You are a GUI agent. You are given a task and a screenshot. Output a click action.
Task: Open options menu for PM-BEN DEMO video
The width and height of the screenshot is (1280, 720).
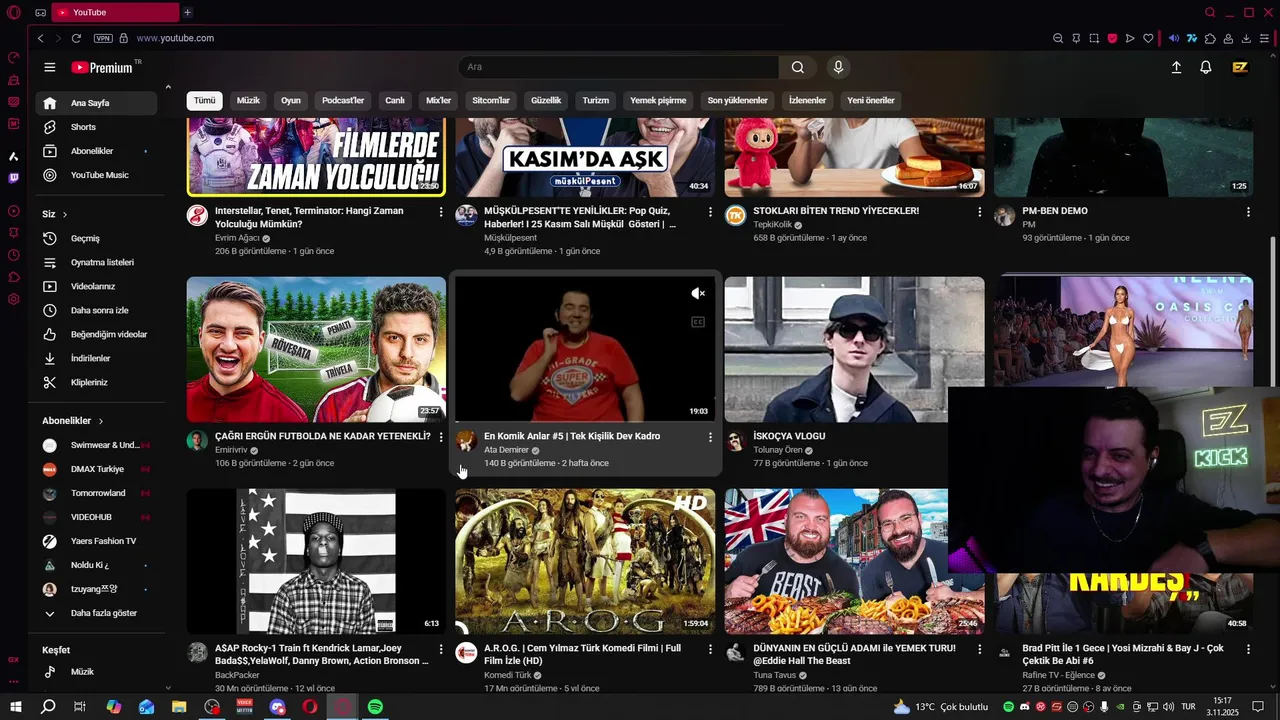[x=1248, y=212]
